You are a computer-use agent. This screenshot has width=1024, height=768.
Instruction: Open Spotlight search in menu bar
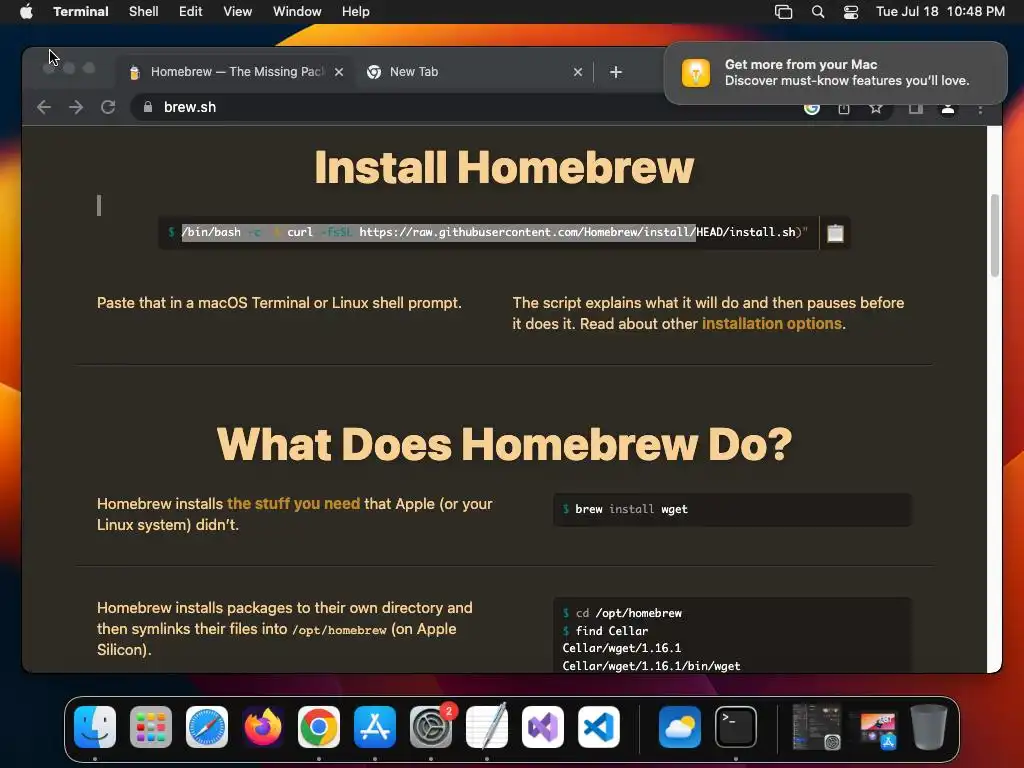coord(818,12)
